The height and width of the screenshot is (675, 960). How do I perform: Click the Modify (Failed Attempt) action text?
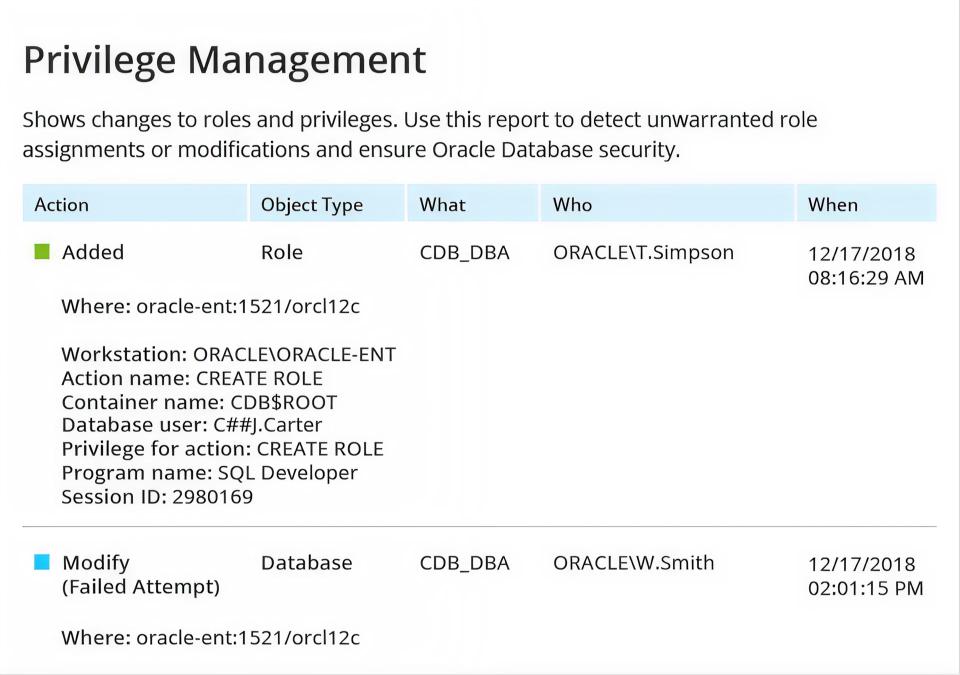click(x=141, y=575)
